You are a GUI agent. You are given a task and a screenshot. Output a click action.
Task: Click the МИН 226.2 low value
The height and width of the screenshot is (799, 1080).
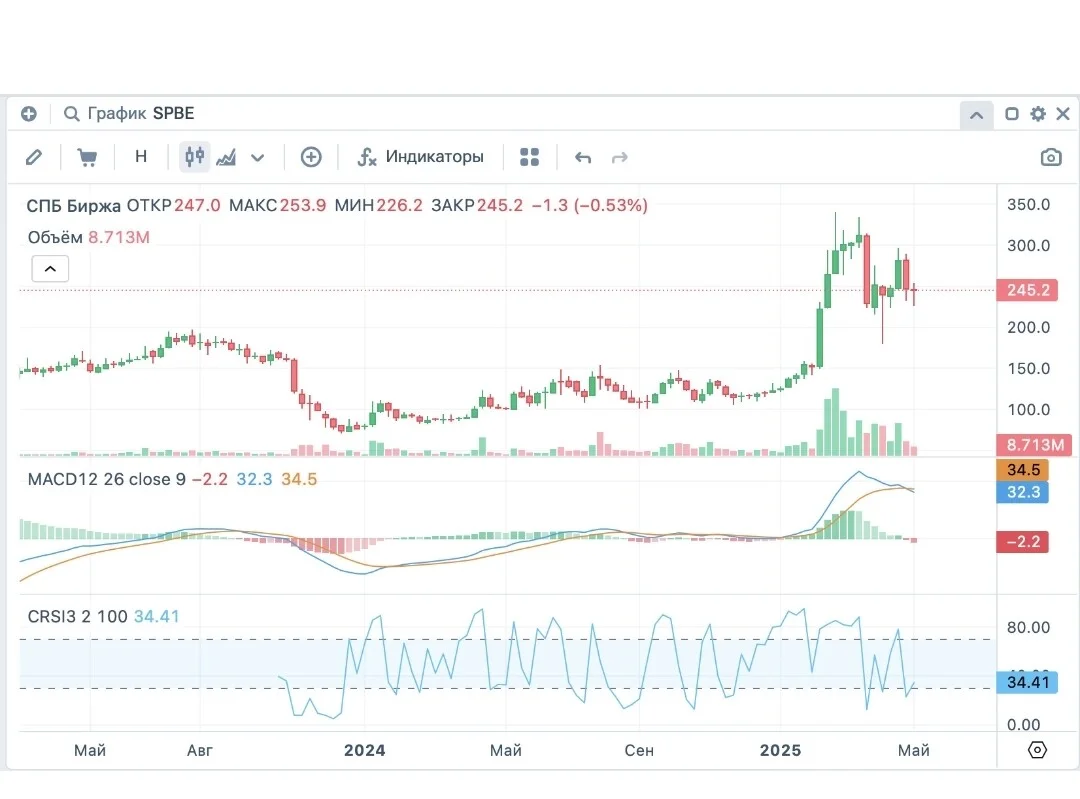(x=378, y=205)
